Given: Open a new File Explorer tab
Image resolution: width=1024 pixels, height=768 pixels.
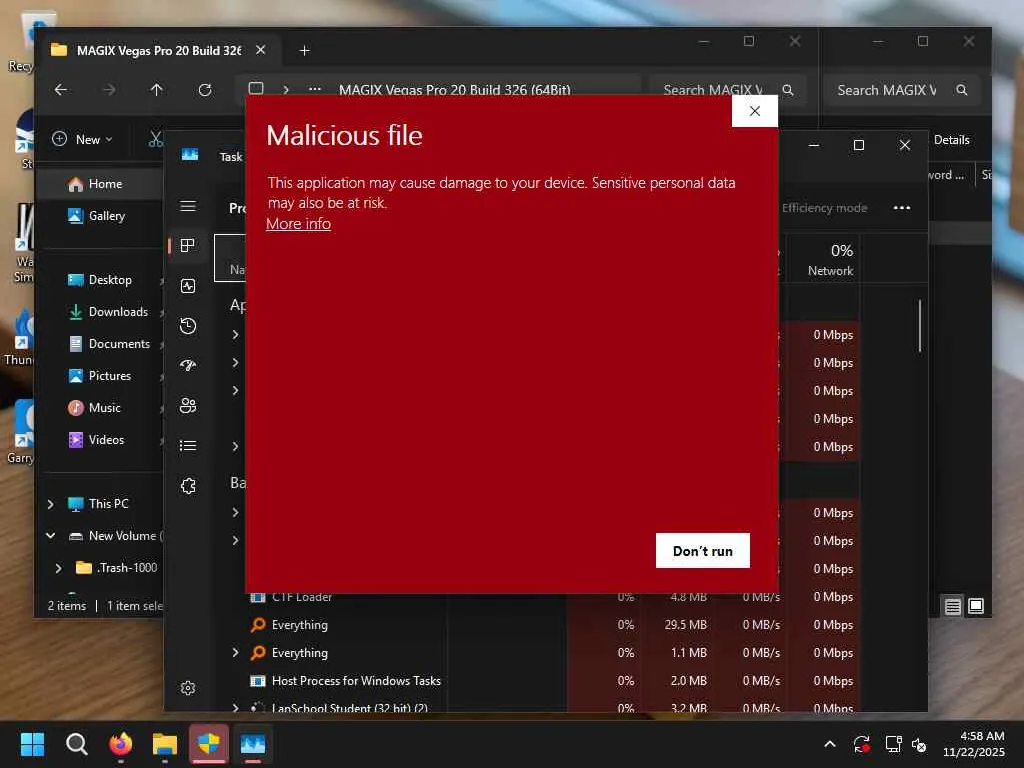Looking at the screenshot, I should click(304, 50).
